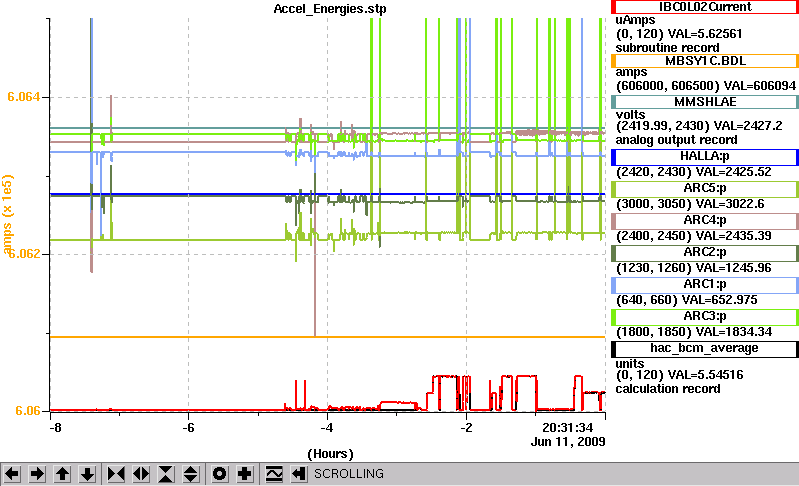799x486 pixels.
Task: Select the HALLA:p curve legend
Action: pos(705,156)
